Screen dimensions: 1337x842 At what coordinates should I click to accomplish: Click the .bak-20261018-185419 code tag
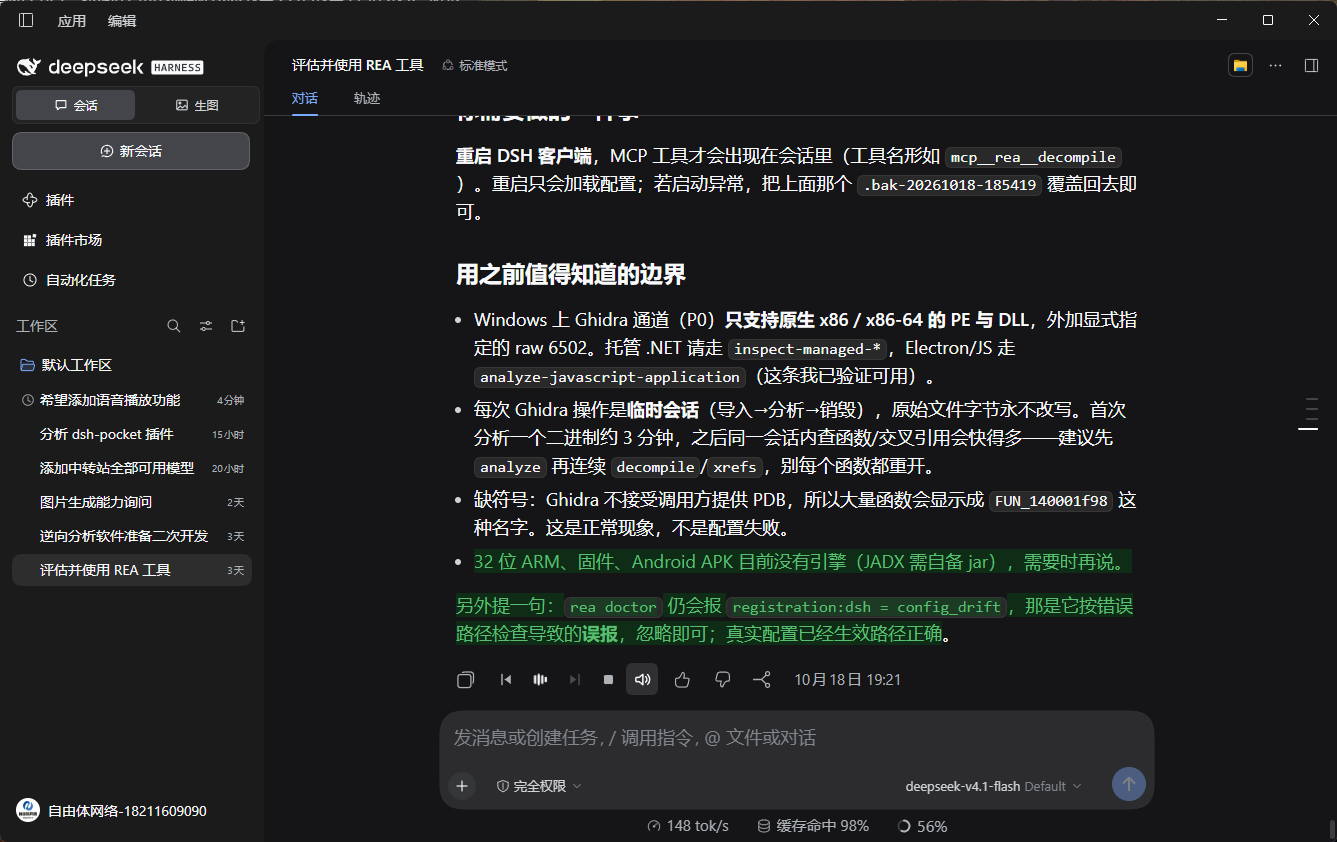click(x=949, y=185)
